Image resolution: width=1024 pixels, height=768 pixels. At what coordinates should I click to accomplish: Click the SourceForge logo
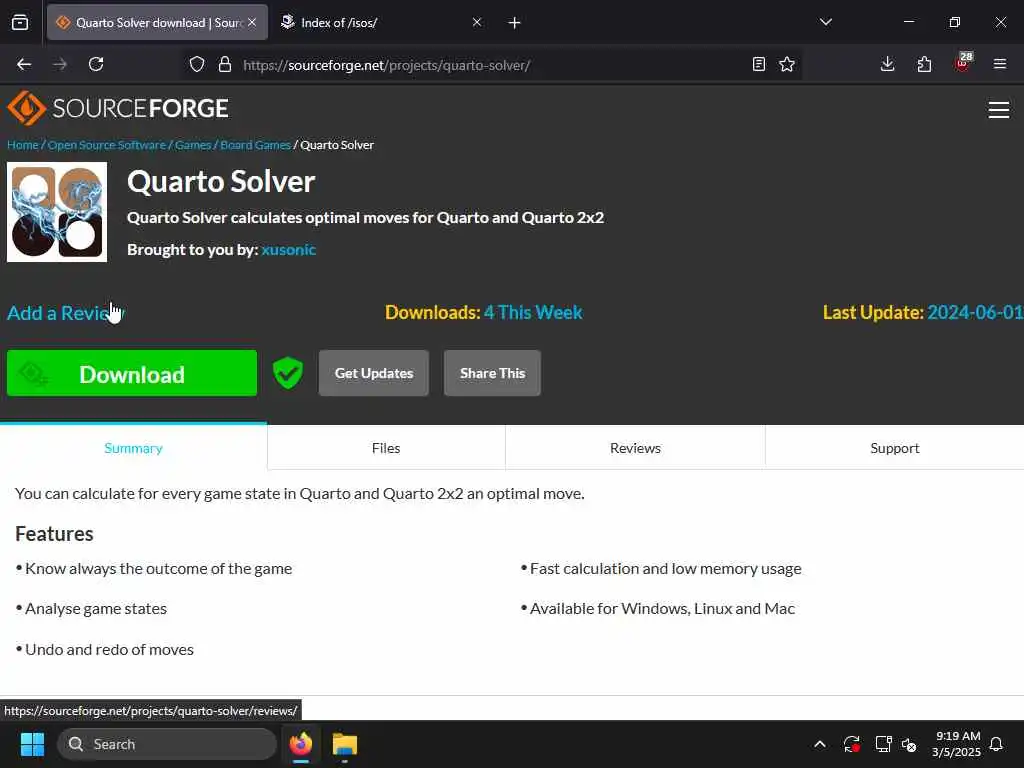coord(118,108)
